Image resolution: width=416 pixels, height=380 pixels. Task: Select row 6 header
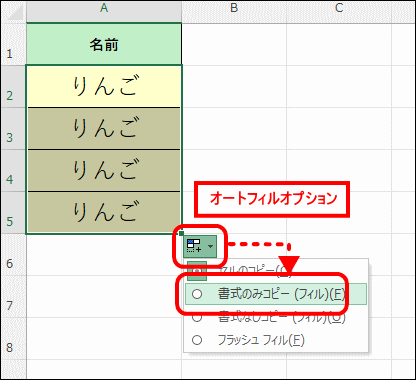click(13, 255)
